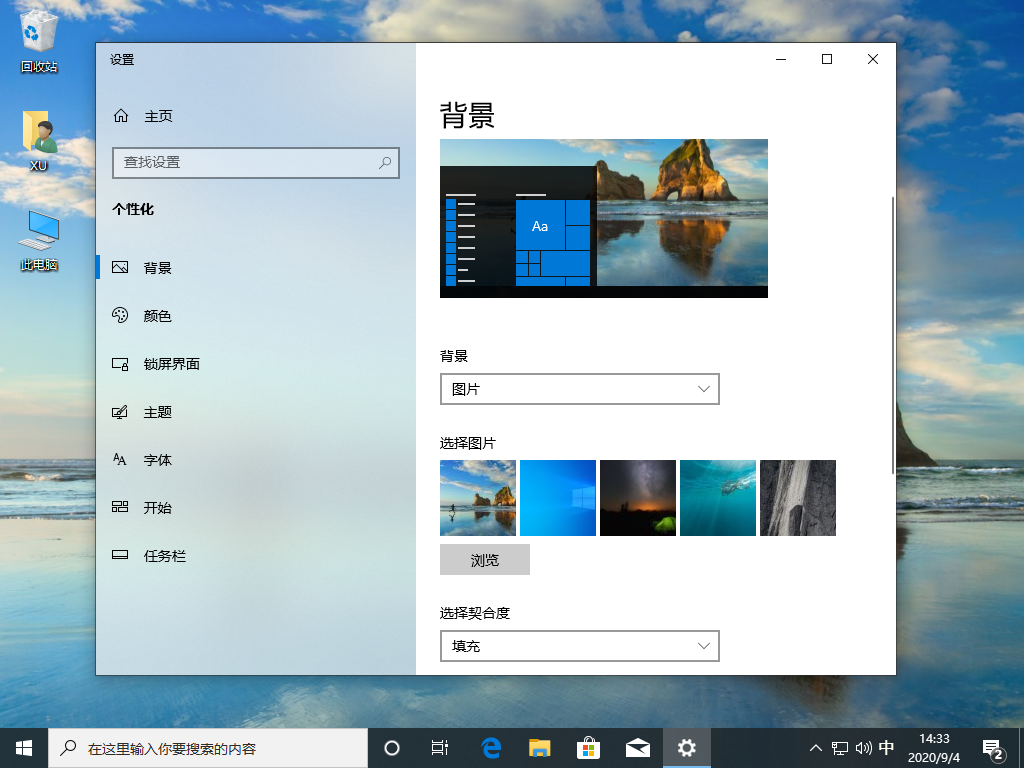Adjust volume via the speaker icon
Screen dimensions: 1024x768
click(864, 747)
